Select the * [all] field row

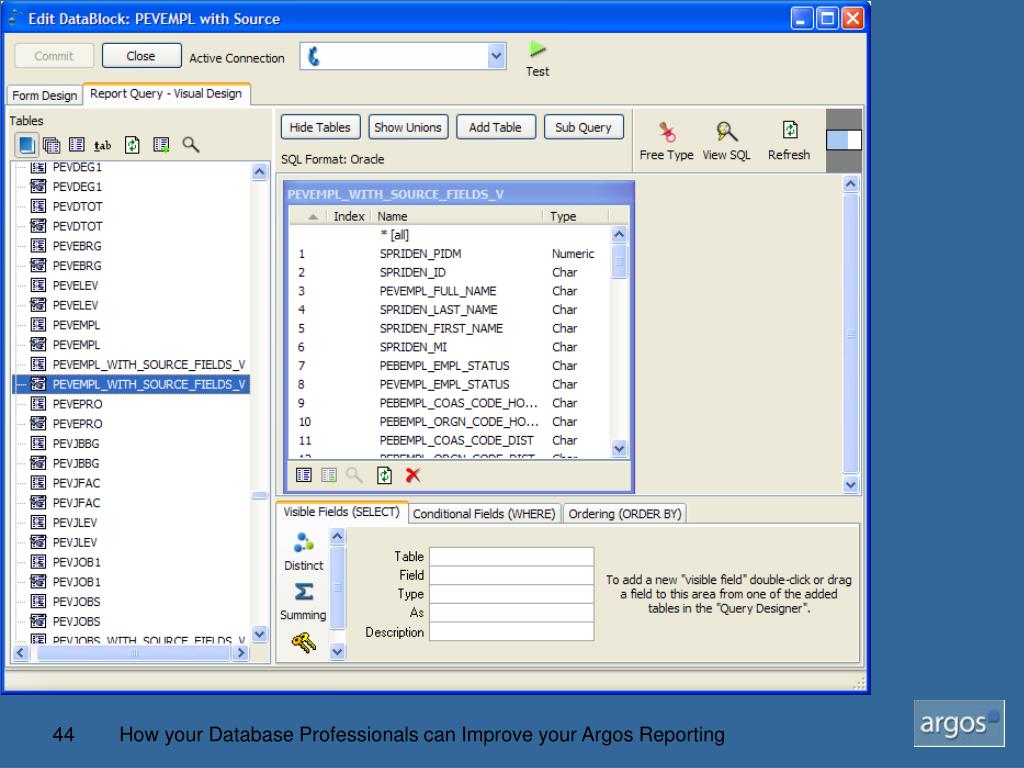[x=450, y=234]
